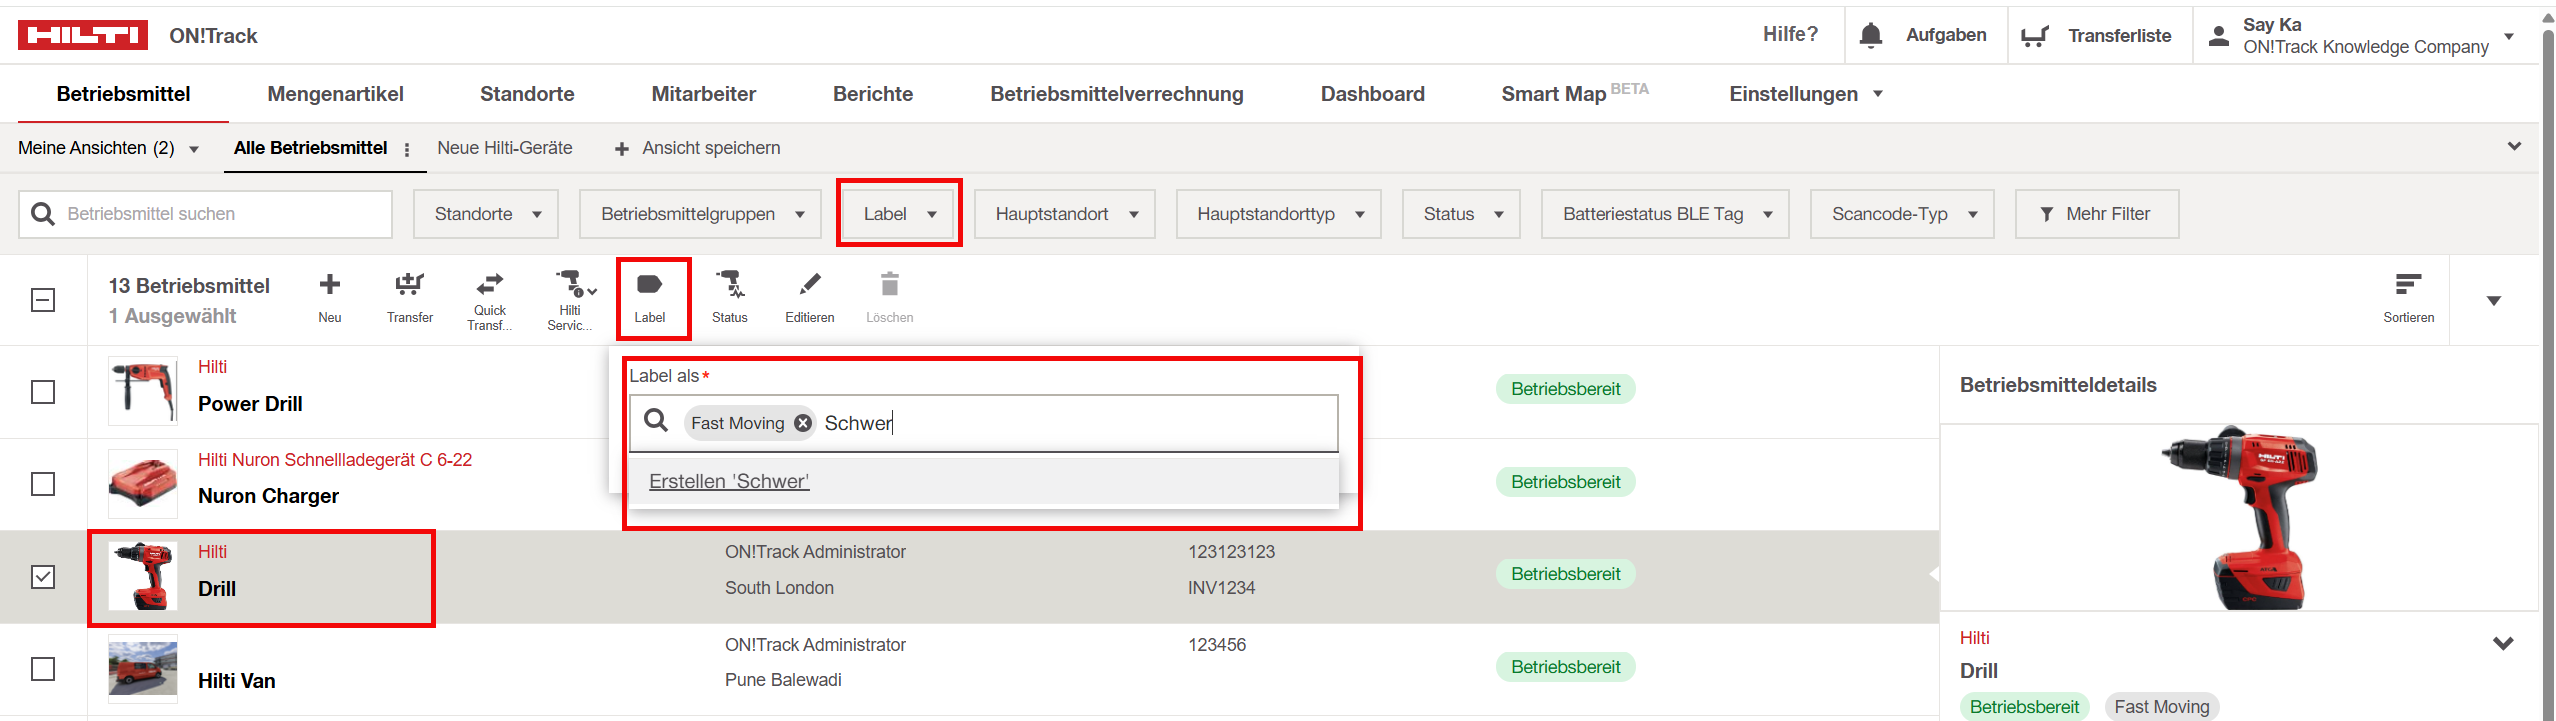The image size is (2556, 721).
Task: Remove the Fast Moving label chip
Action: (803, 423)
